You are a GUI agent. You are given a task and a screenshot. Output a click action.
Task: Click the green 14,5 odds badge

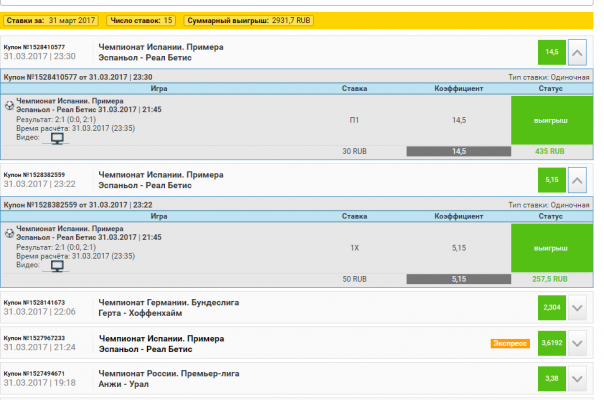[552, 52]
